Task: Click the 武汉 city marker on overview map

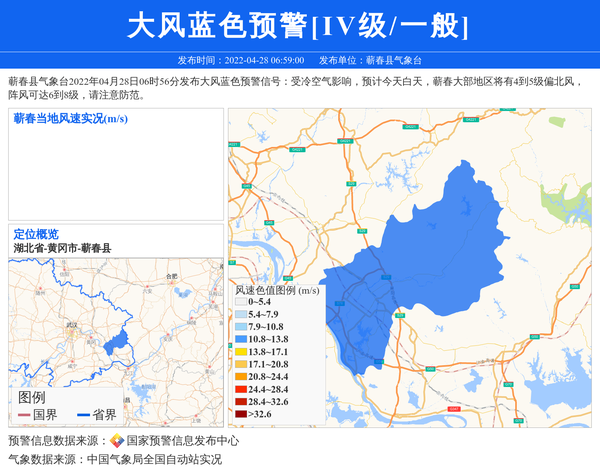Action: click(68, 331)
